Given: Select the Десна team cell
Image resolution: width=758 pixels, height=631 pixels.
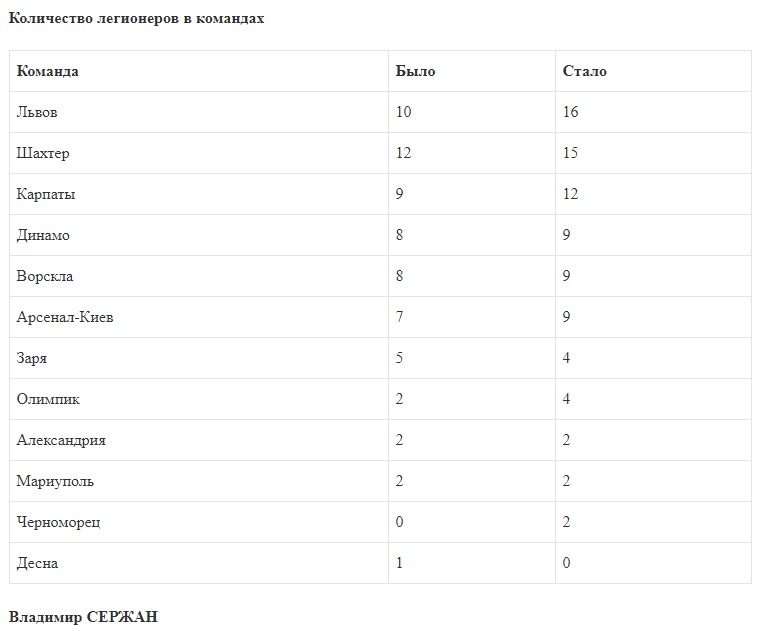Looking at the screenshot, I should point(37,563).
